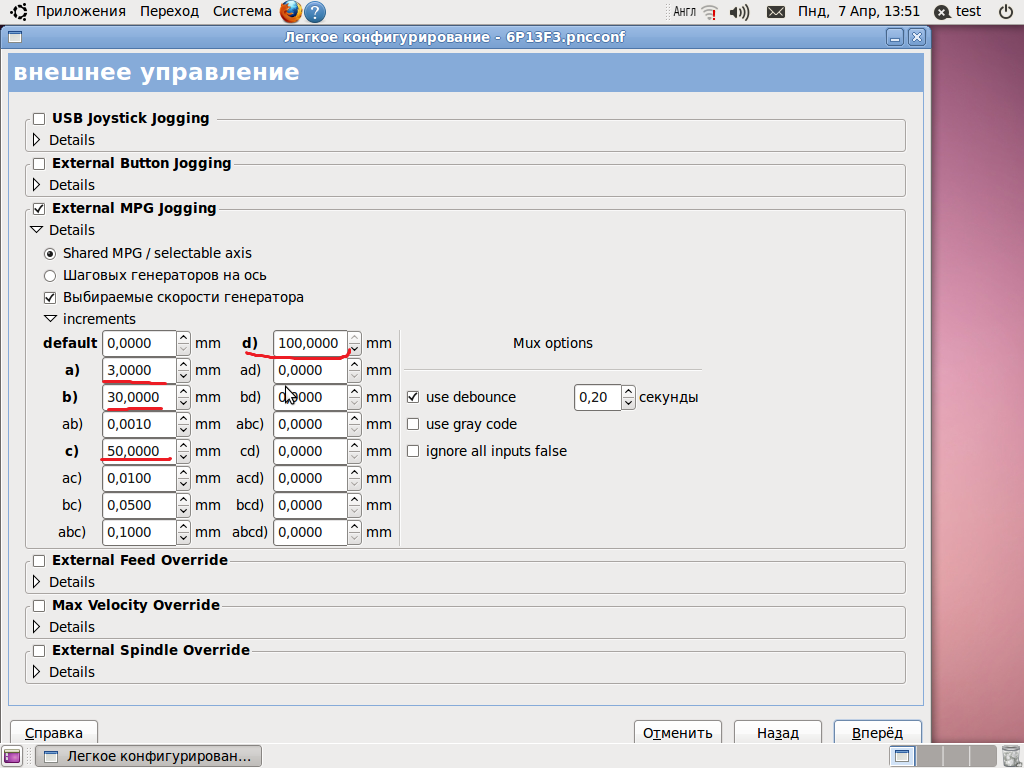This screenshot has height=768, width=1024.
Task: Uncheck use debounce option
Action: [x=413, y=397]
